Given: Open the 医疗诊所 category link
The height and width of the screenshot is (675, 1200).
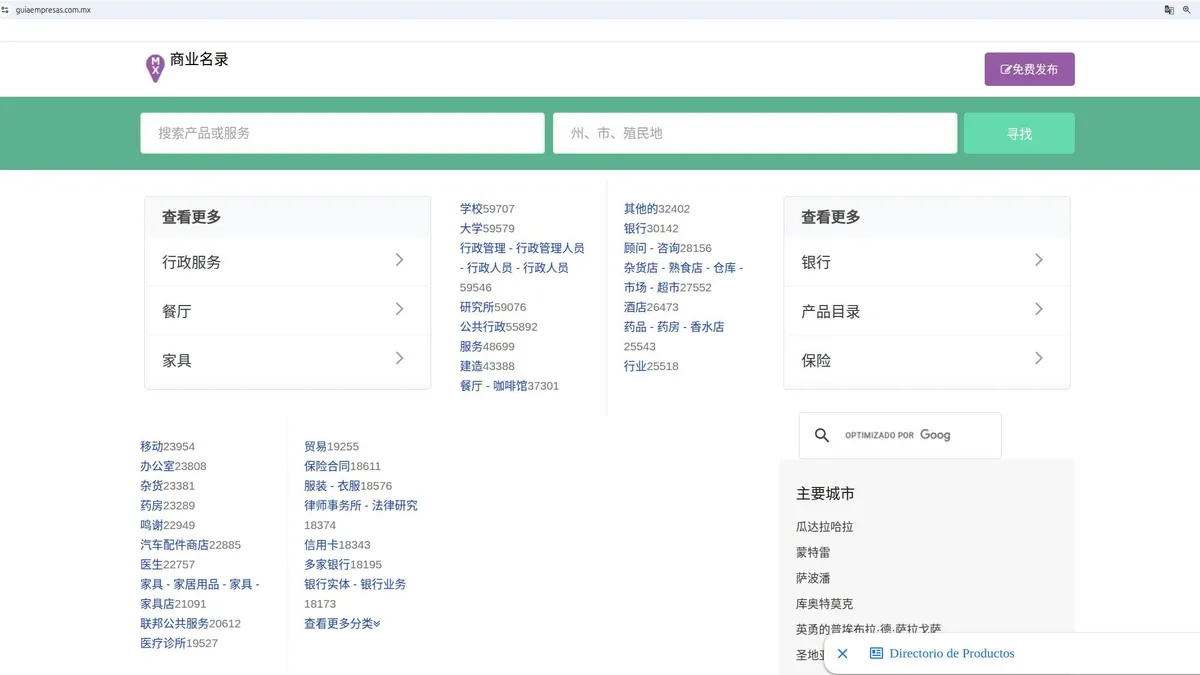Looking at the screenshot, I should (x=163, y=643).
